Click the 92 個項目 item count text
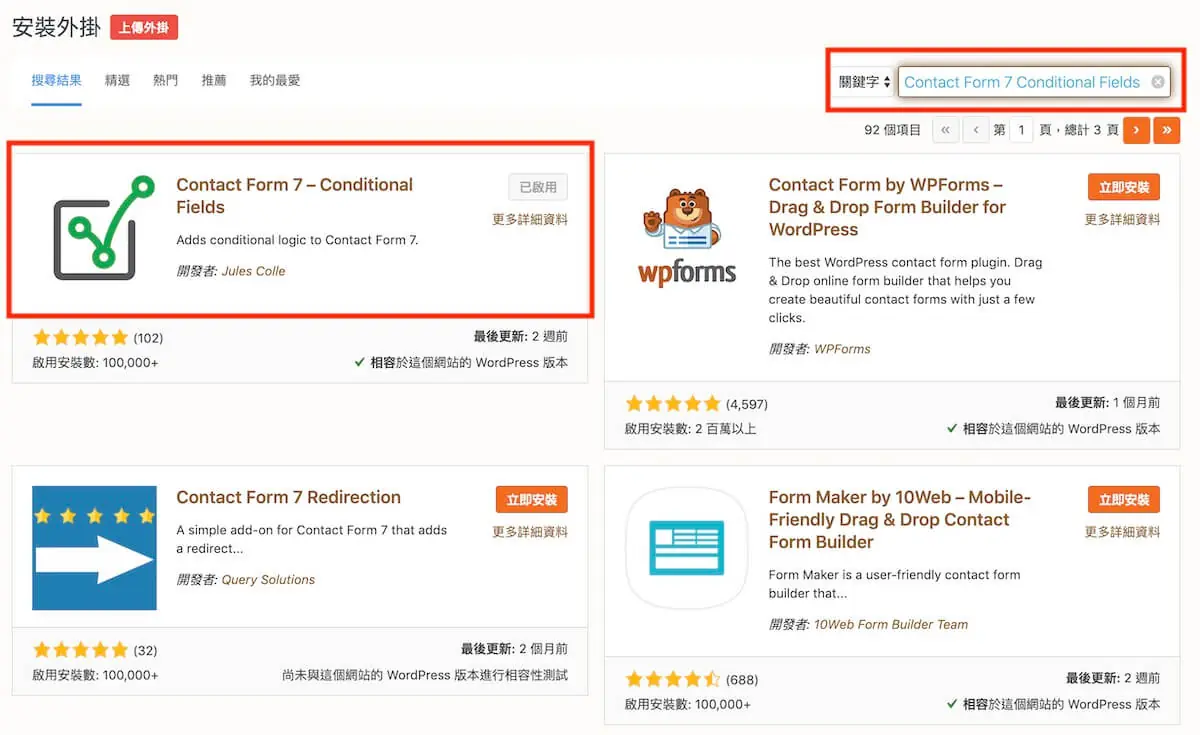 point(892,130)
